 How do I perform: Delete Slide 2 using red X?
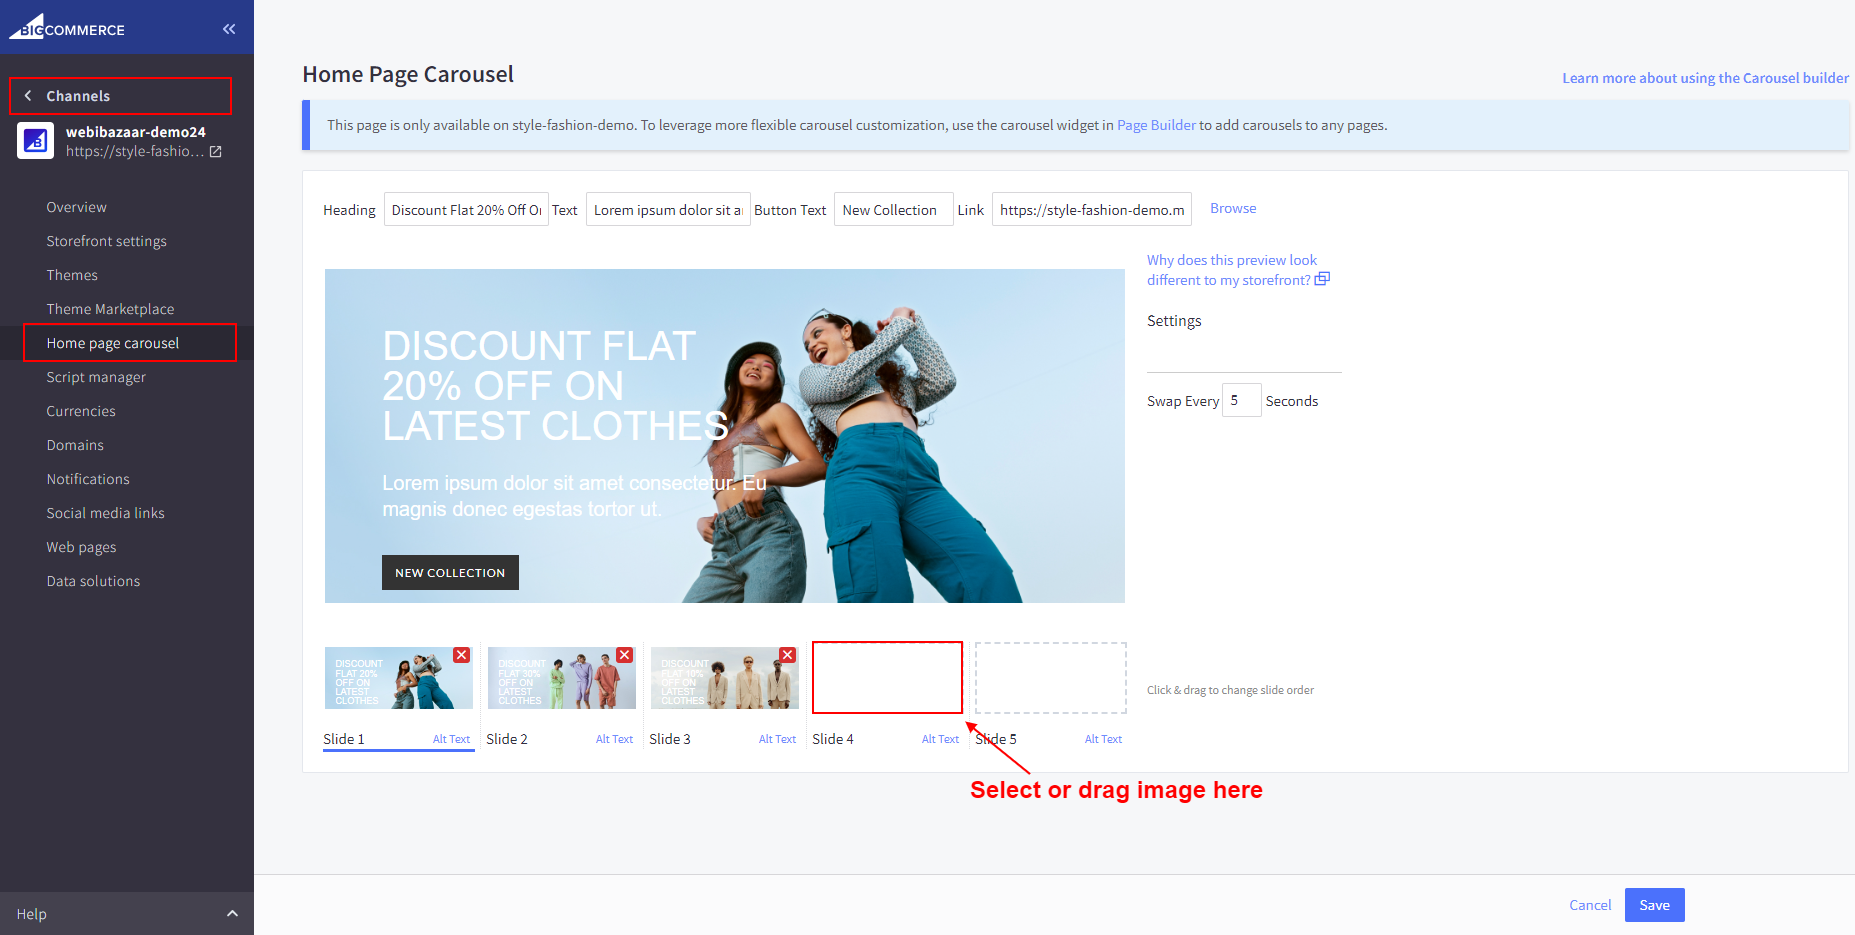click(x=624, y=655)
